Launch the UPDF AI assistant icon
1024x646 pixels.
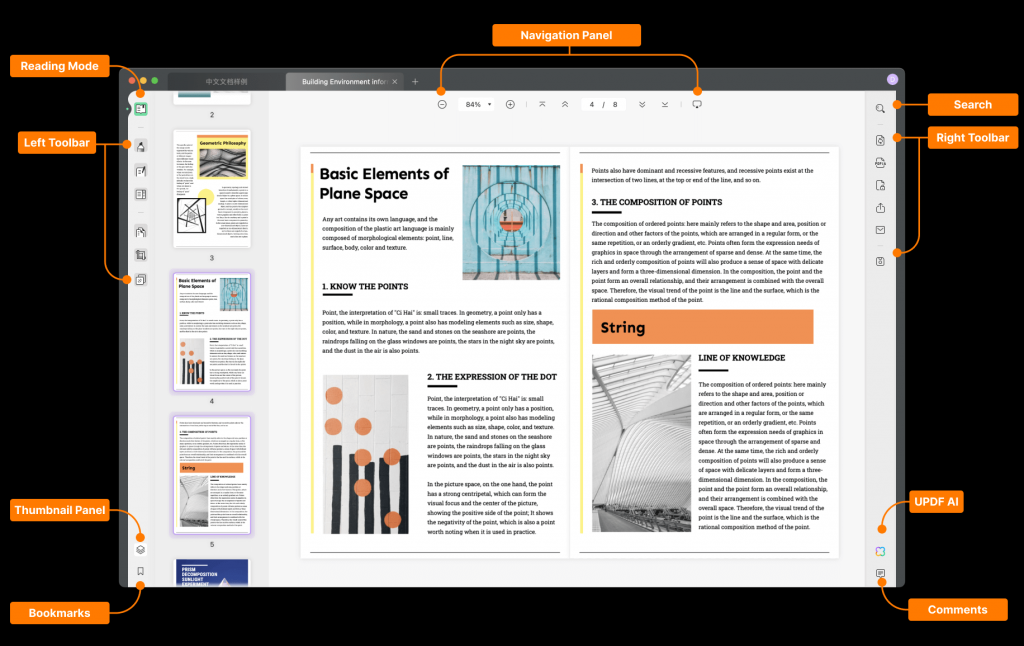pyautogui.click(x=880, y=551)
